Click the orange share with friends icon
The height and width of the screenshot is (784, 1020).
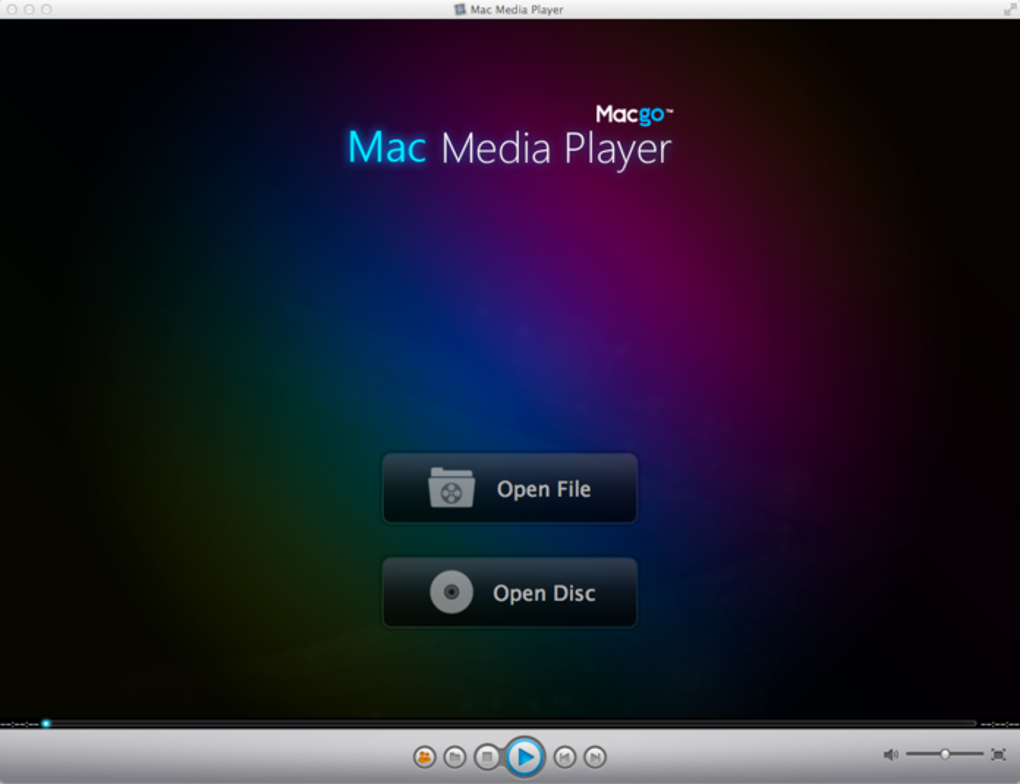[424, 757]
